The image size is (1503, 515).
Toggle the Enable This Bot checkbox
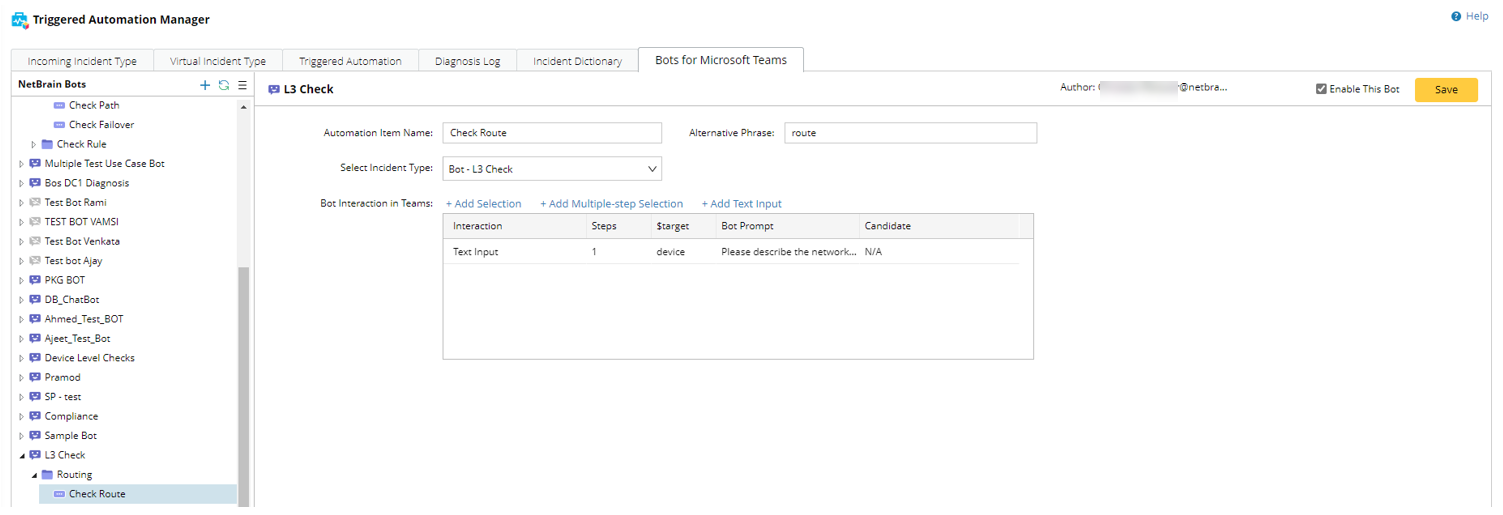[1321, 89]
